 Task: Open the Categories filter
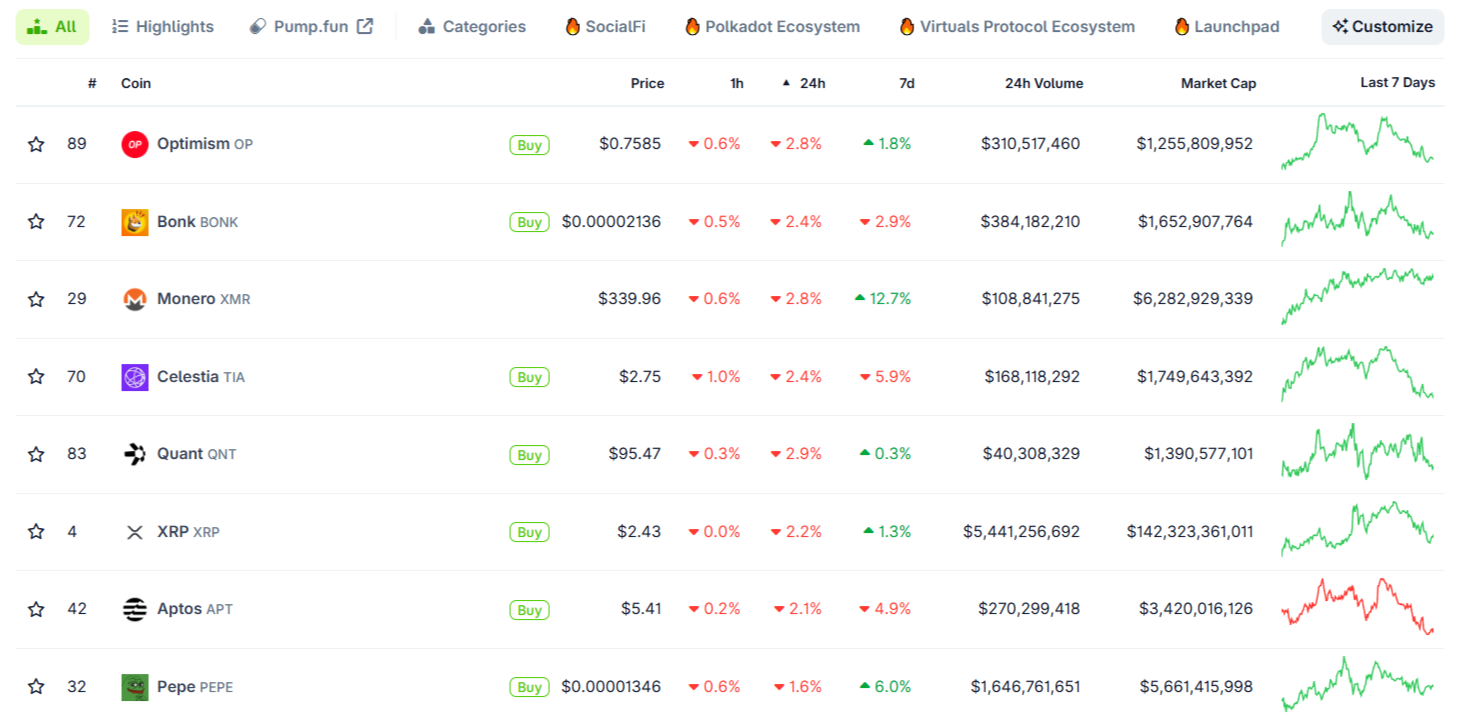click(472, 27)
